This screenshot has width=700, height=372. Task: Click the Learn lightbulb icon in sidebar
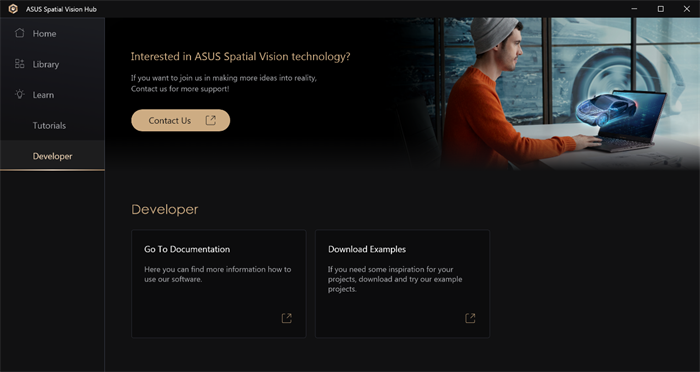click(19, 94)
